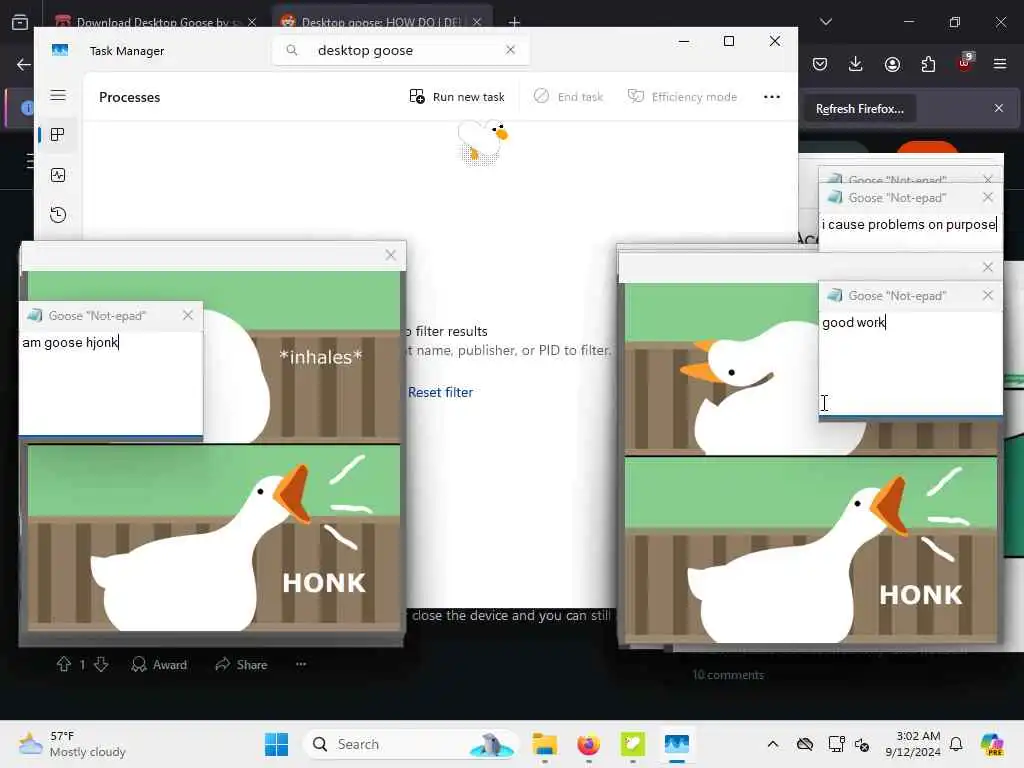1024x768 pixels.
Task: Open the Windows Start menu
Action: [276, 744]
